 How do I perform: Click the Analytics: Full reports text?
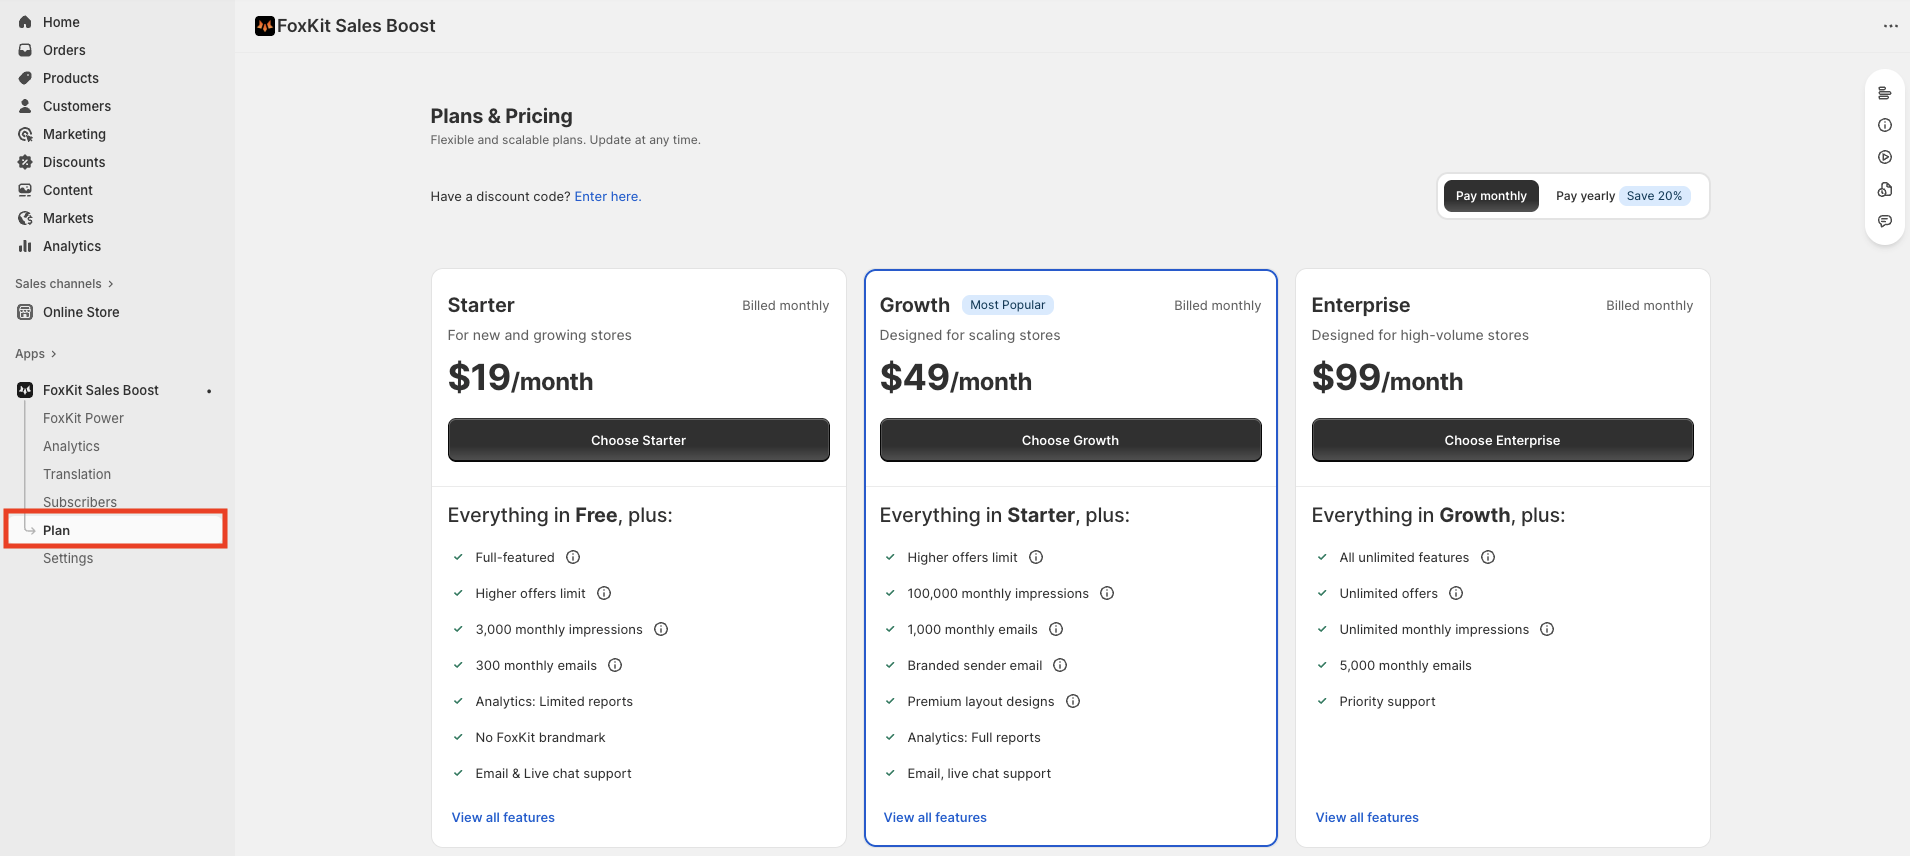[x=973, y=737]
